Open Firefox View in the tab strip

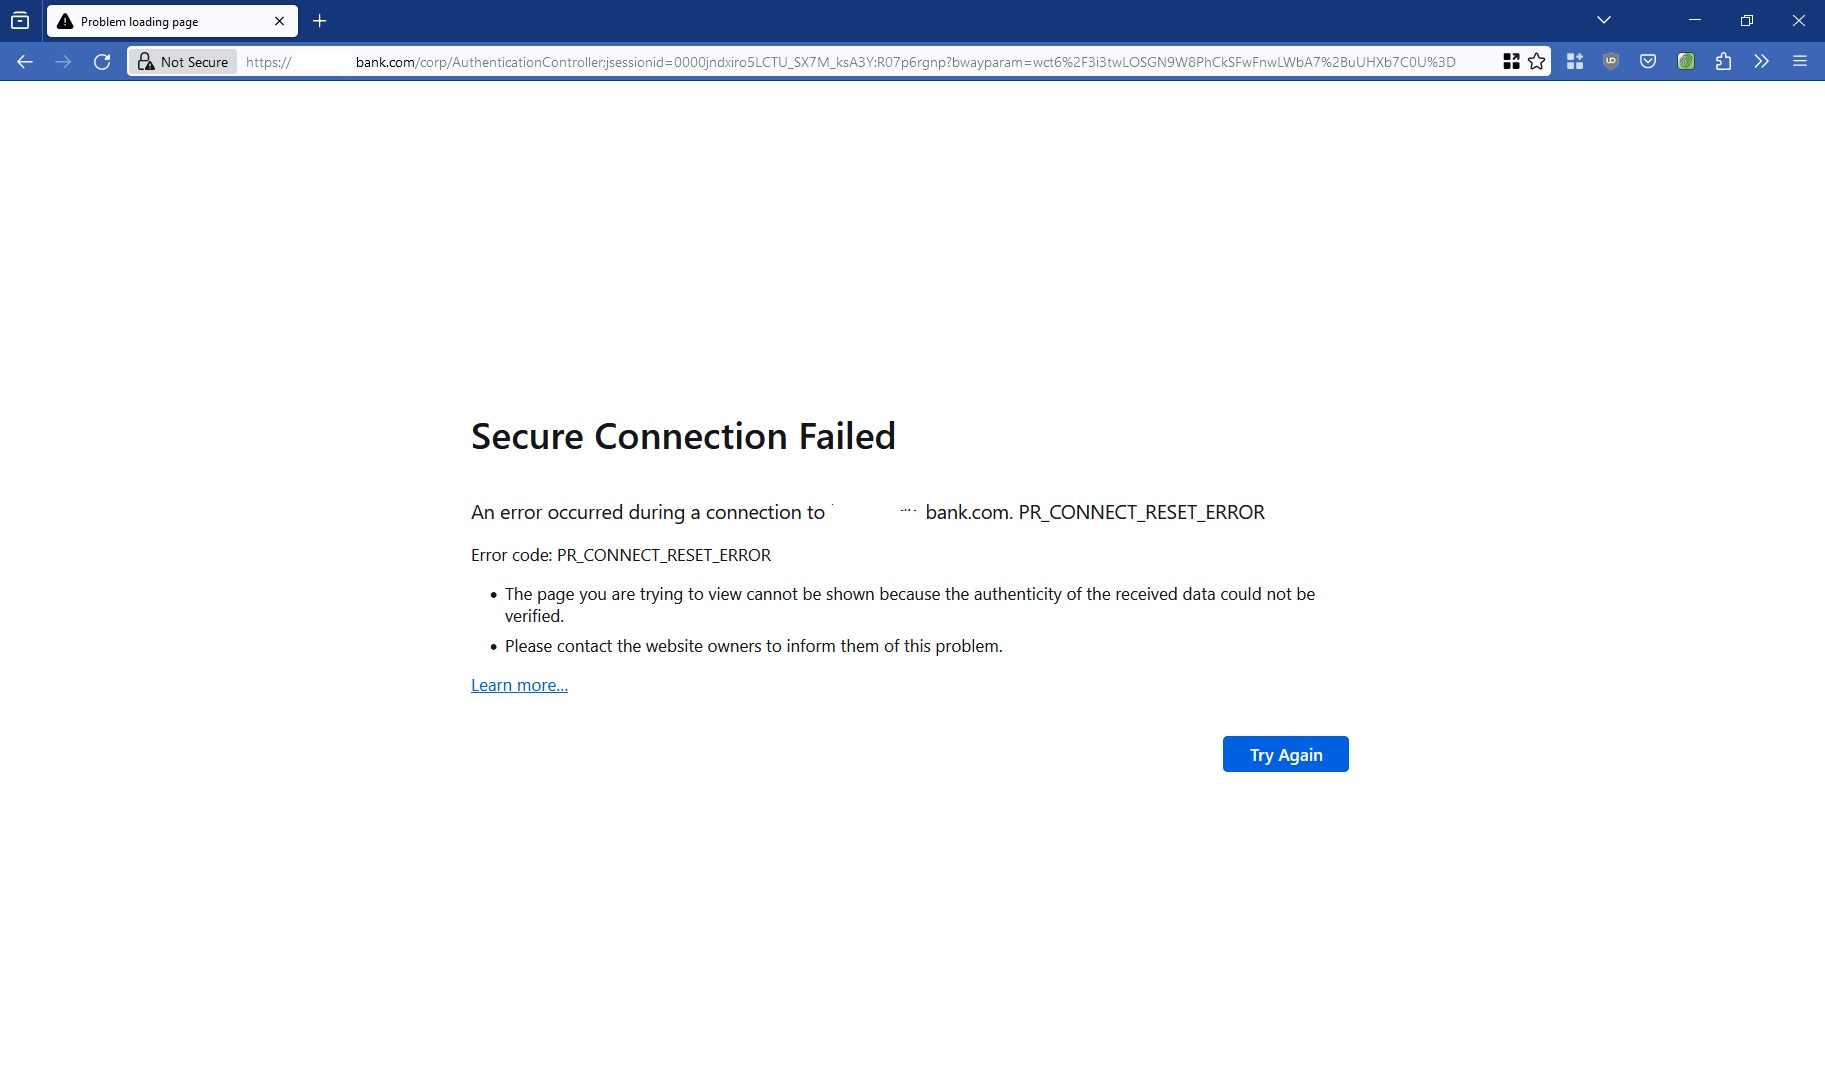click(20, 20)
